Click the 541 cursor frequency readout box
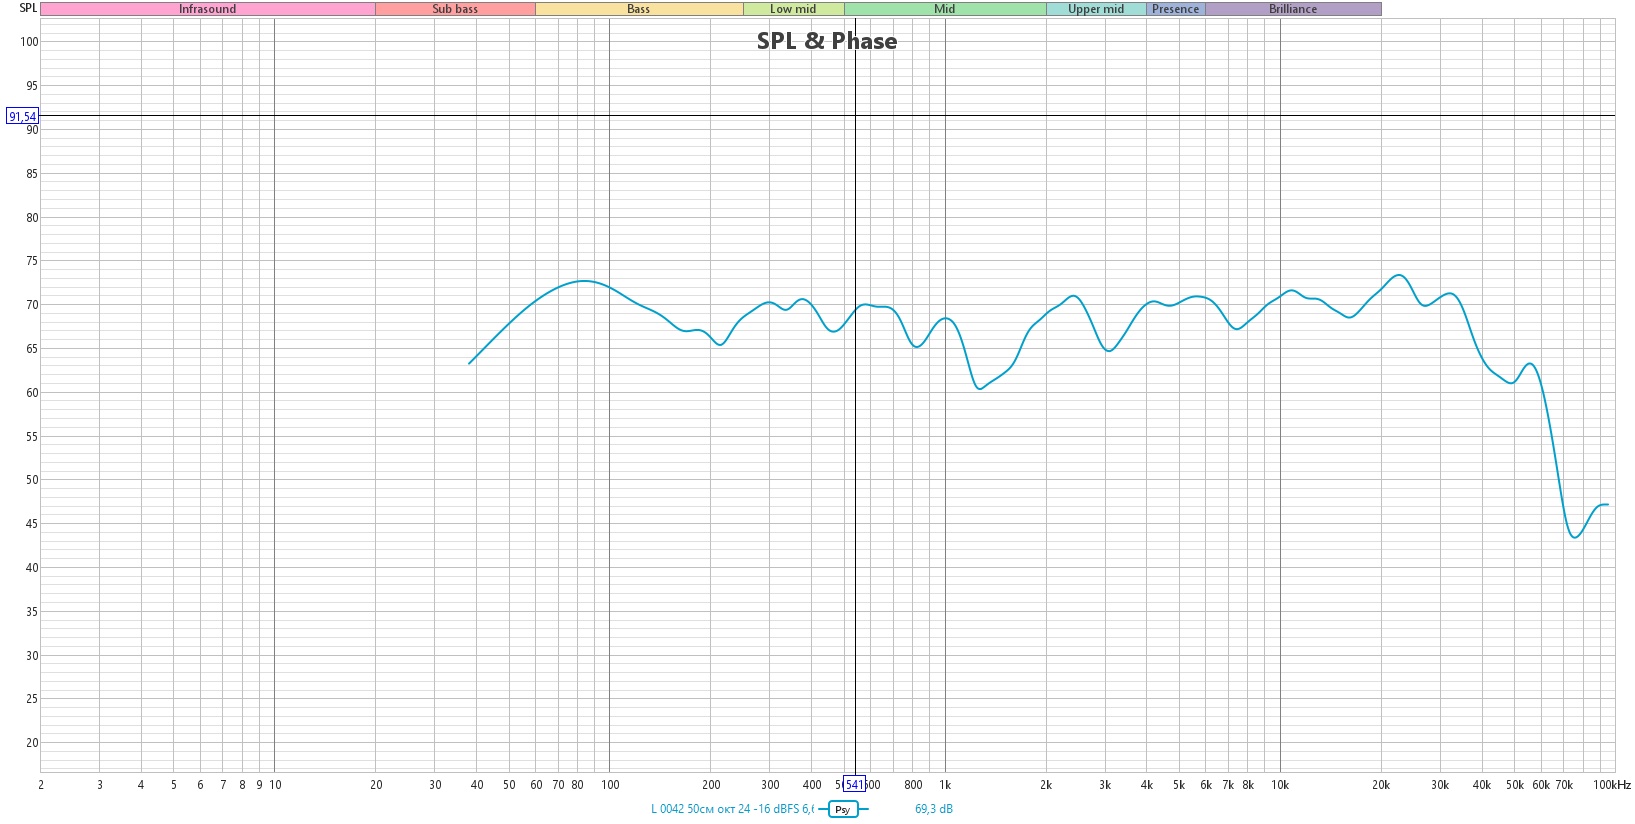The height and width of the screenshot is (824, 1635). click(855, 785)
